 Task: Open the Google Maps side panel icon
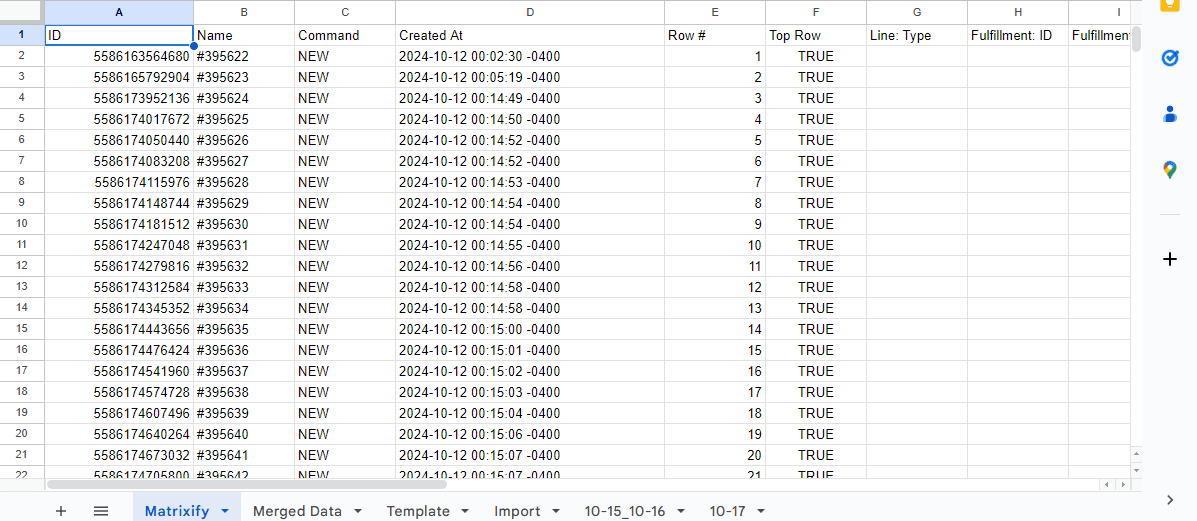[x=1170, y=170]
